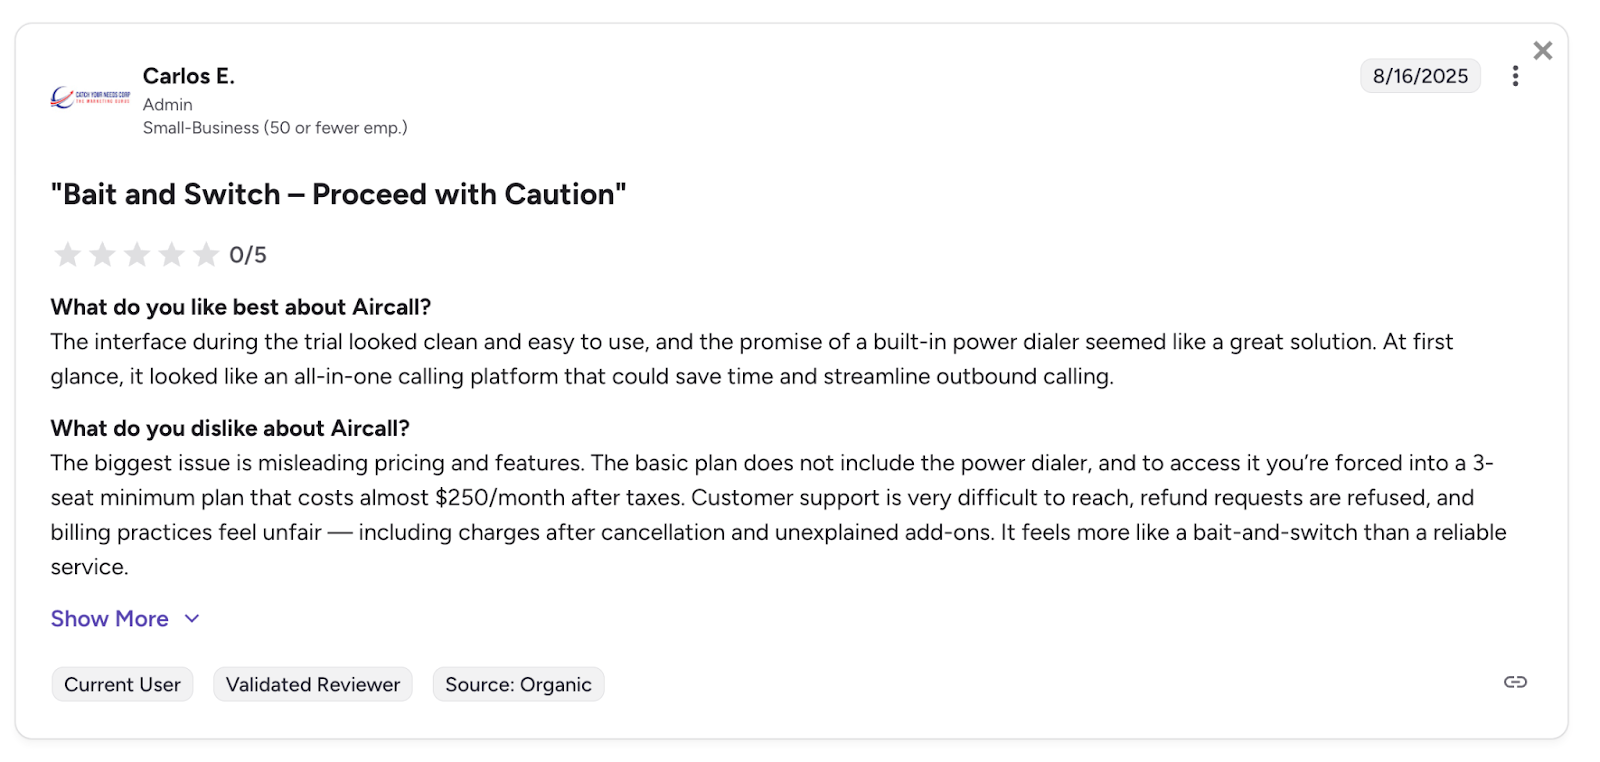Copy the review permalink icon
Screen dimensions: 1600x762
click(x=1514, y=682)
